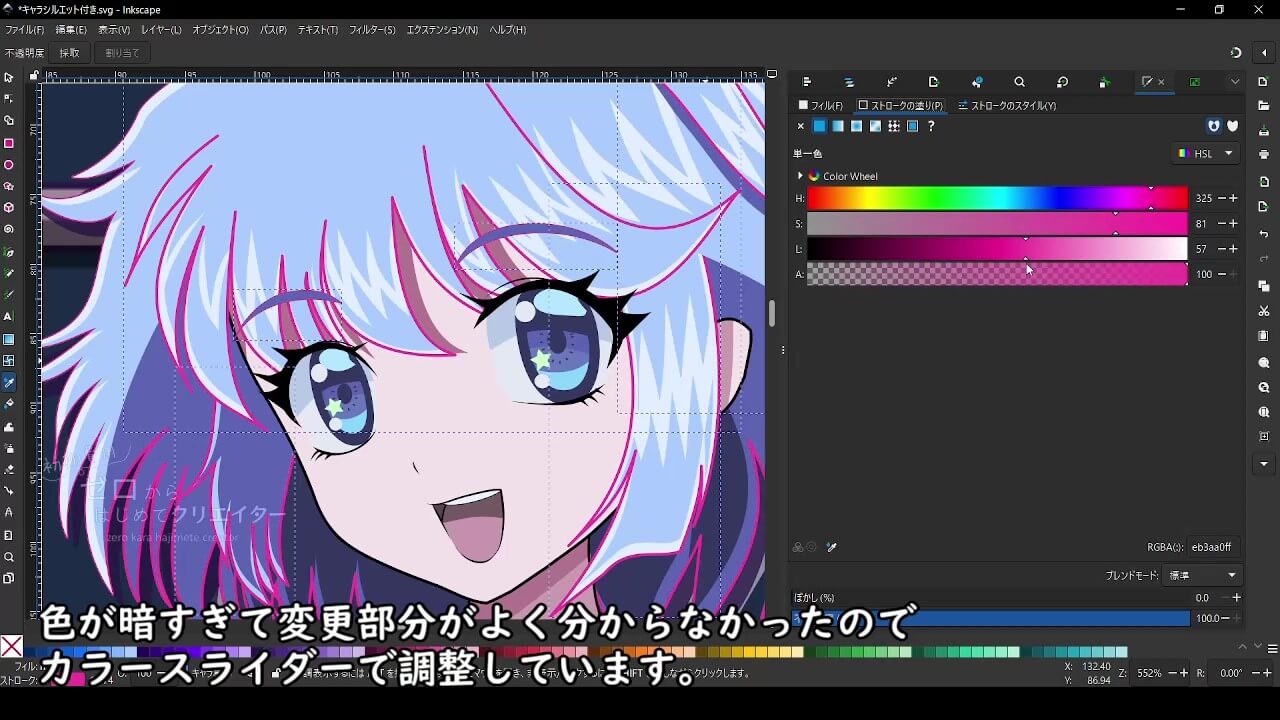
Task: Select the active Dropper tool
Action: click(x=8, y=382)
